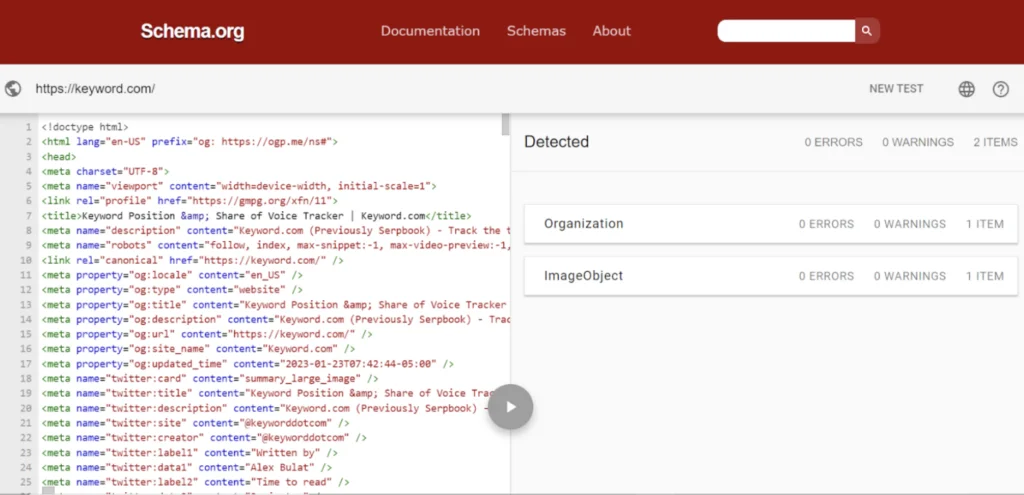Click the og:updated_time meta line

248,364
